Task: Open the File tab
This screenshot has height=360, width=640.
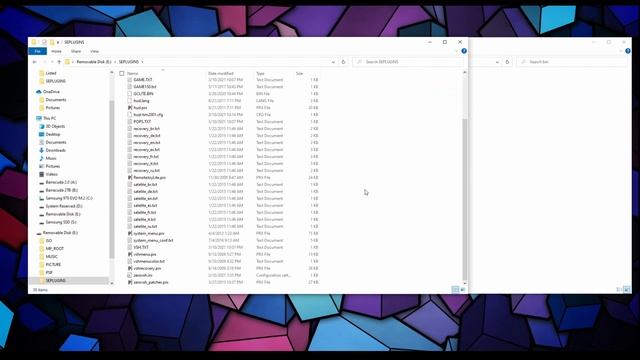Action: pos(38,51)
